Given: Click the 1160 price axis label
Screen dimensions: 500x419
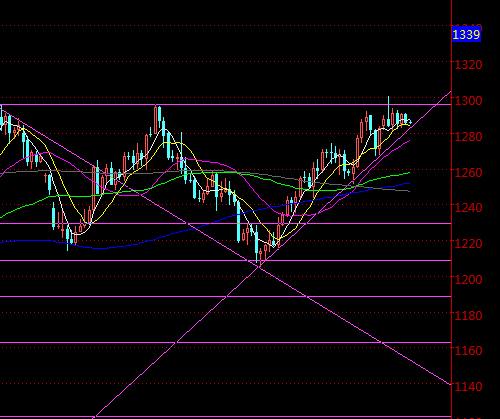Looking at the screenshot, I should (469, 351).
